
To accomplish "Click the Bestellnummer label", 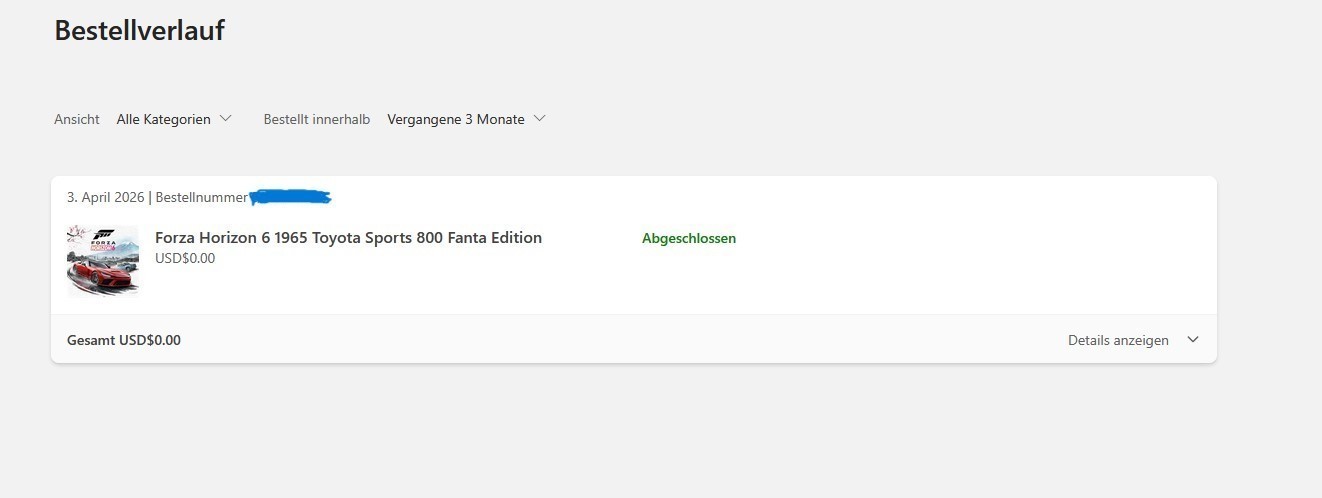I will tap(202, 197).
